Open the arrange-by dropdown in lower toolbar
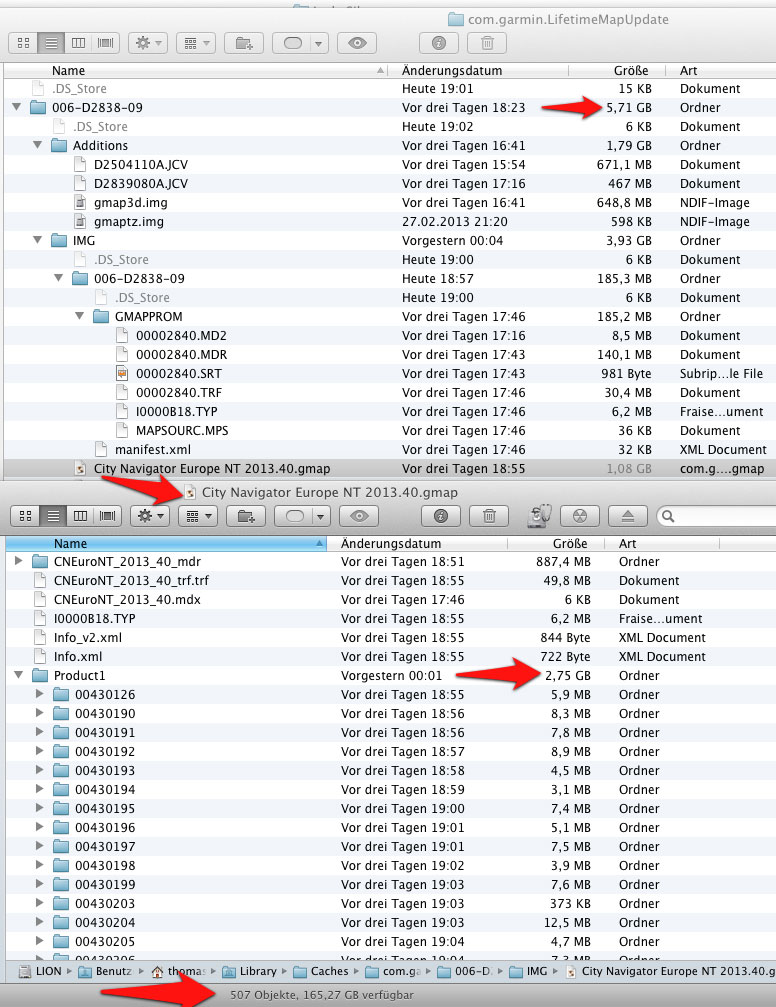This screenshot has height=1007, width=776. pyautogui.click(x=195, y=516)
